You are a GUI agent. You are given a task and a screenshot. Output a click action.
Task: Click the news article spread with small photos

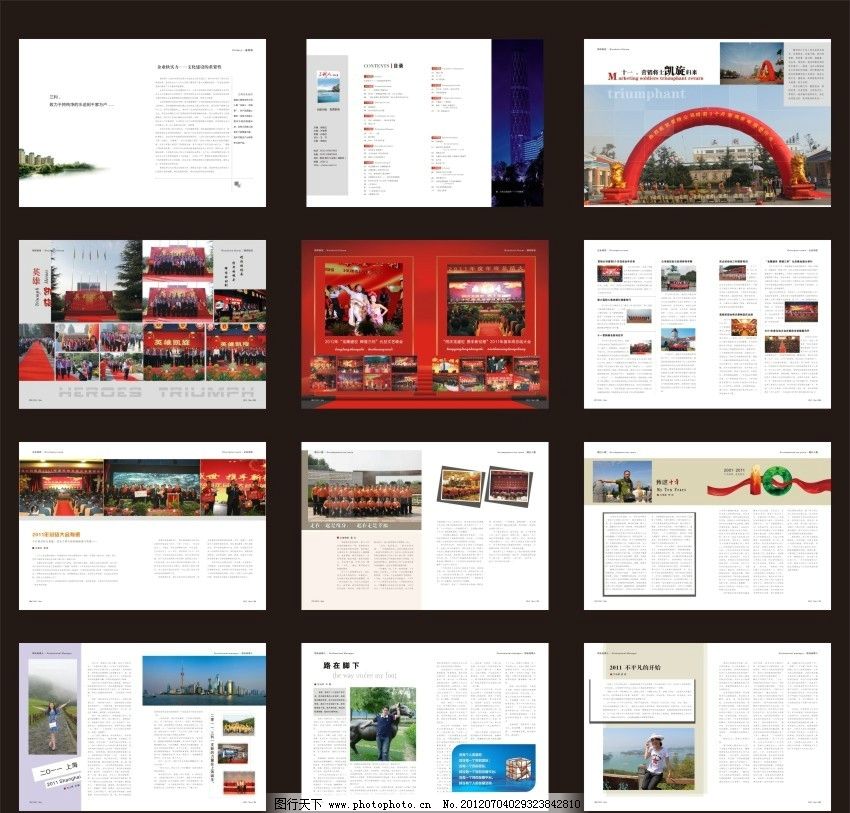tap(707, 323)
